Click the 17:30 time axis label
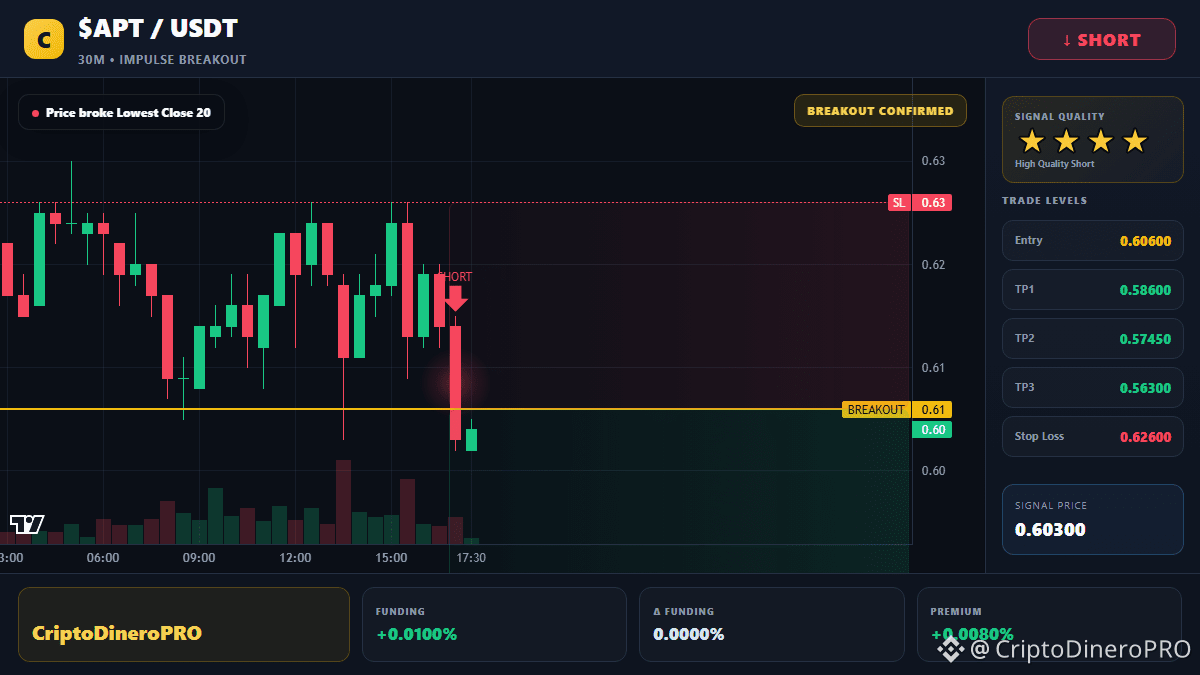 [471, 558]
